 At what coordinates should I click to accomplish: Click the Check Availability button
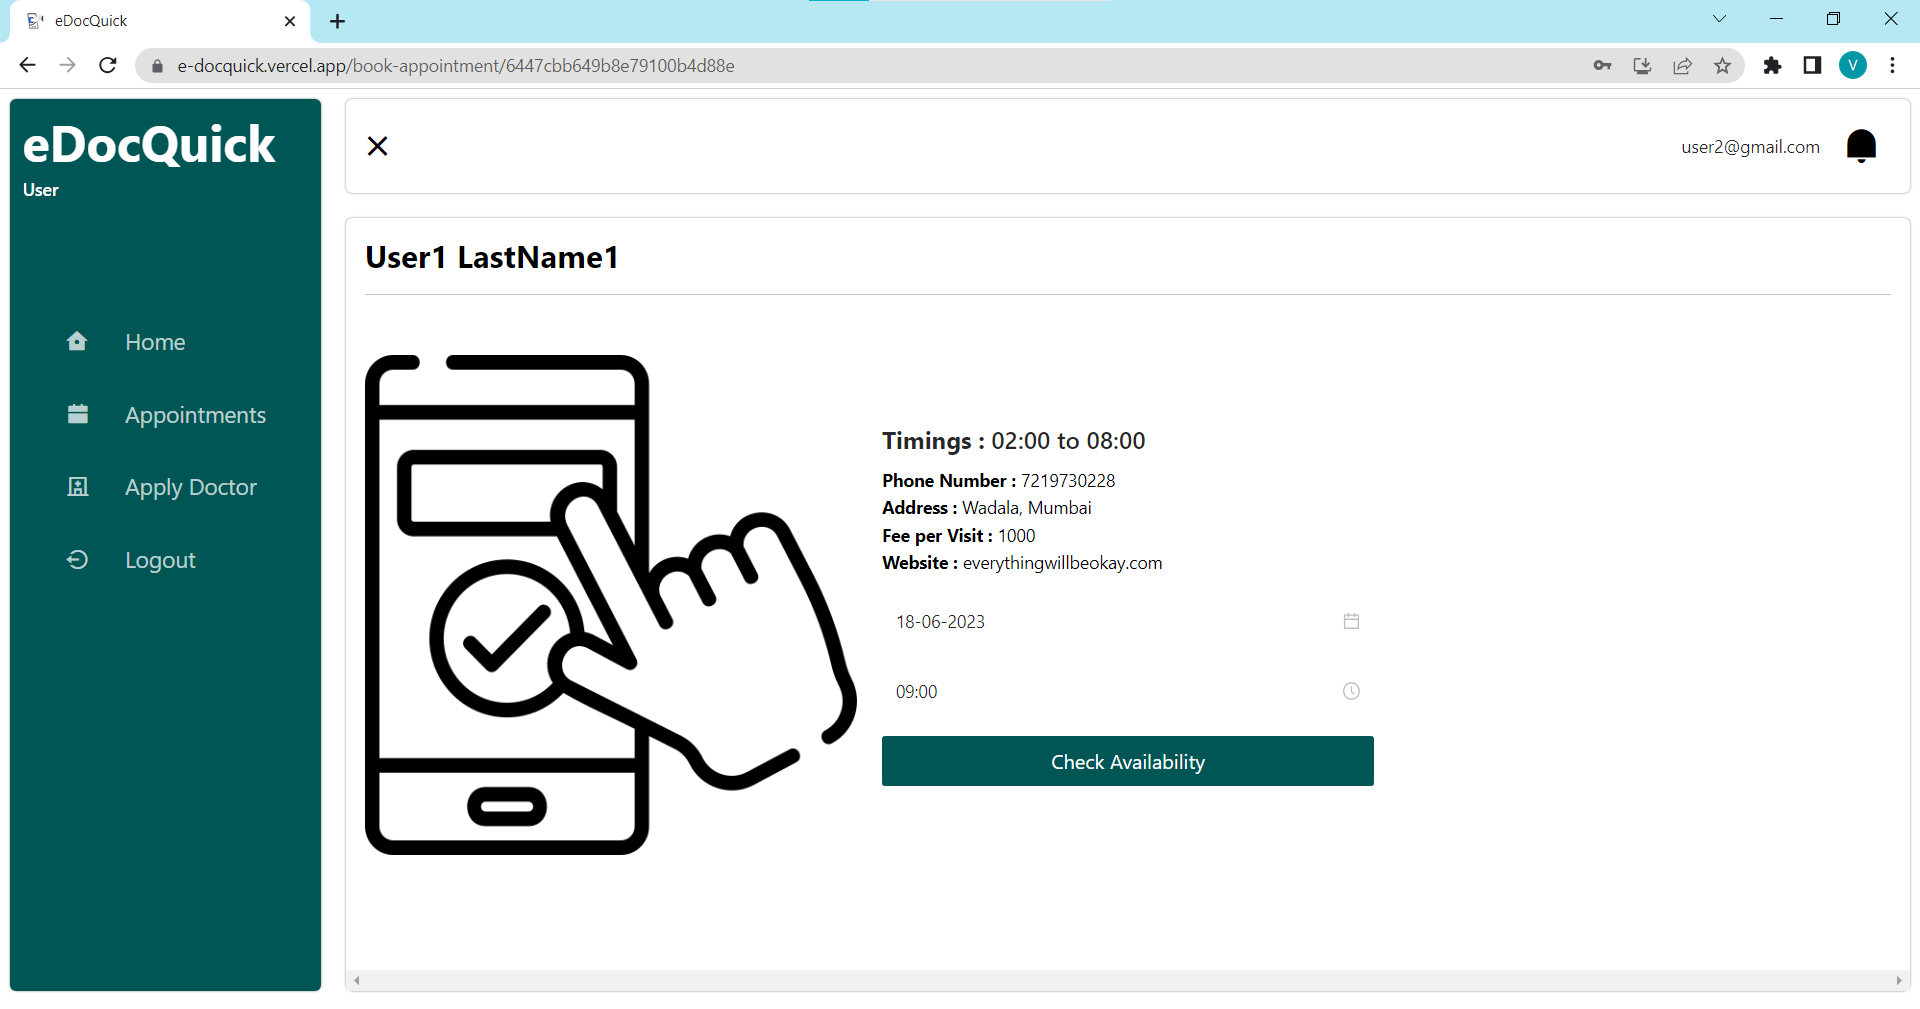(x=1127, y=761)
